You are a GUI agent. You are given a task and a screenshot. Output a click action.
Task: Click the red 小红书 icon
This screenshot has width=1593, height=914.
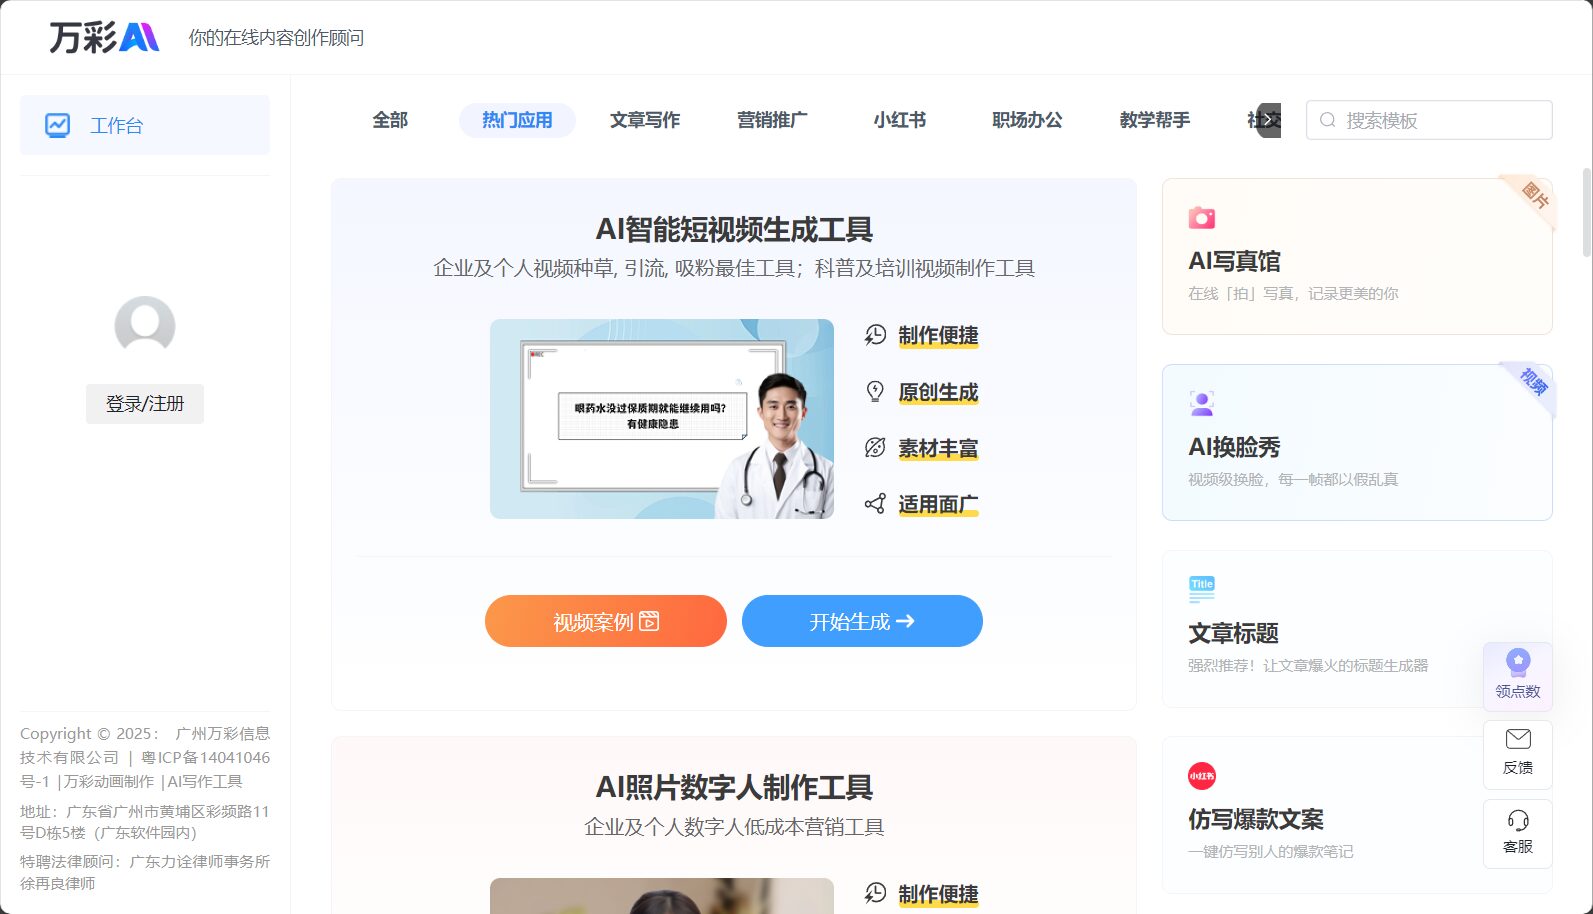pos(1202,776)
